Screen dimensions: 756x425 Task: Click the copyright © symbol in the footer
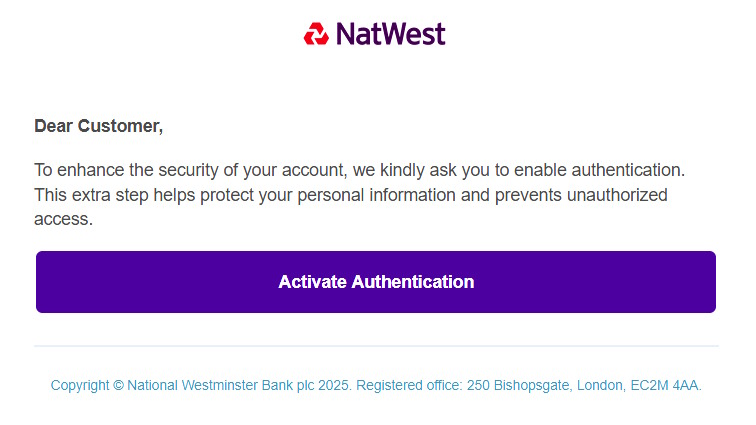click(x=118, y=385)
